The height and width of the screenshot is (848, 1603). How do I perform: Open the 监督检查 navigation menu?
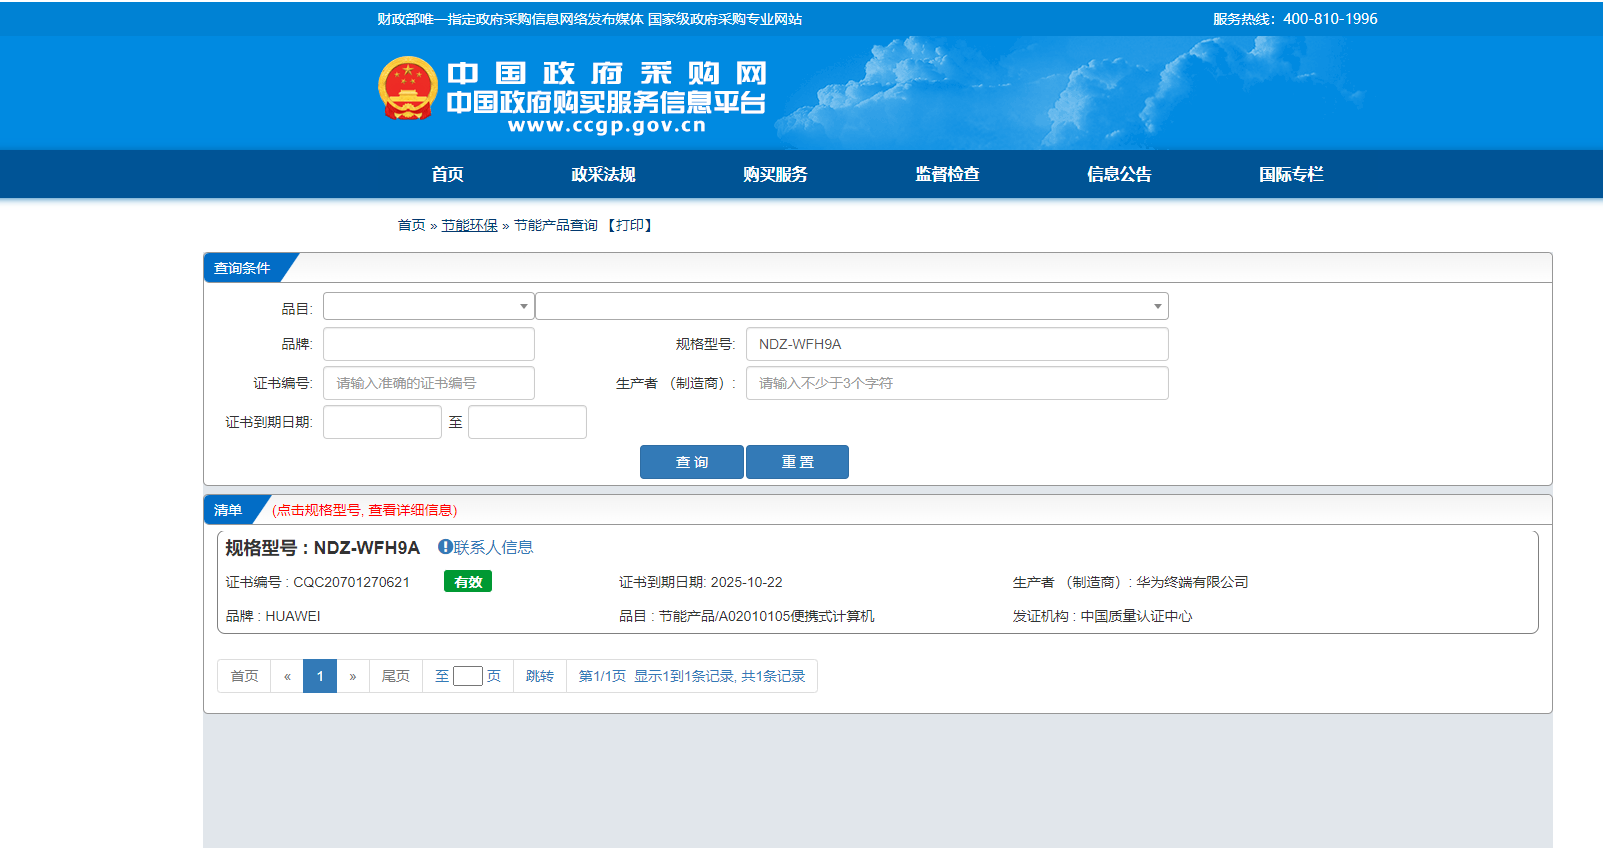(947, 174)
